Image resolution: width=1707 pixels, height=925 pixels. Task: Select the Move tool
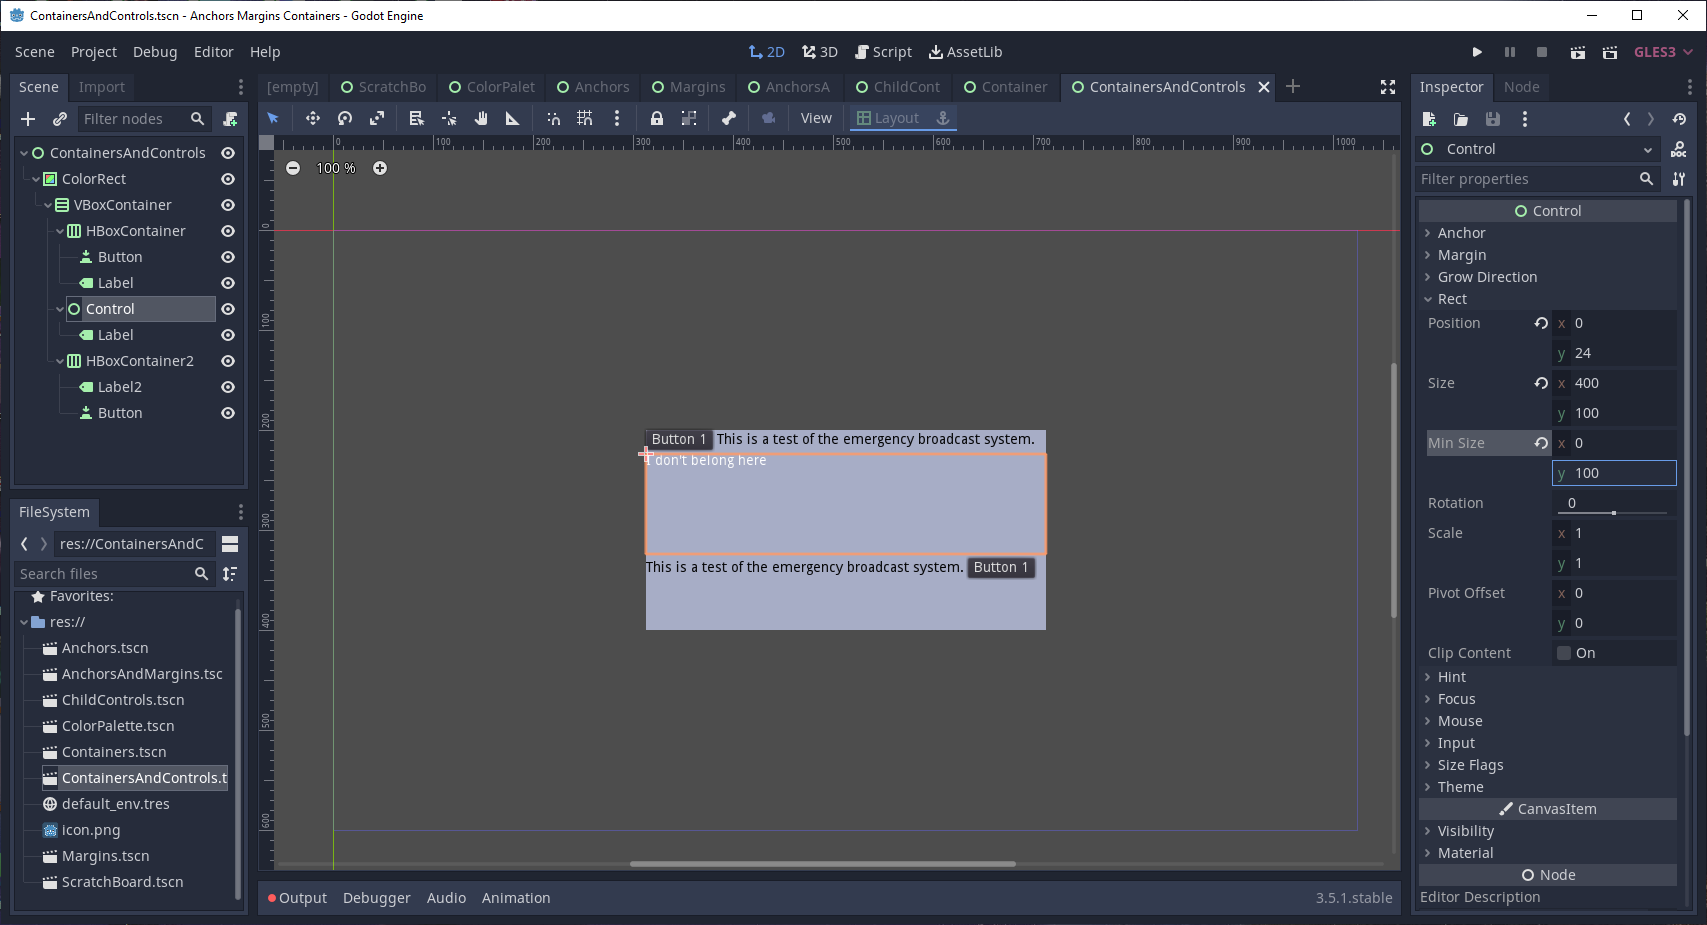(313, 118)
